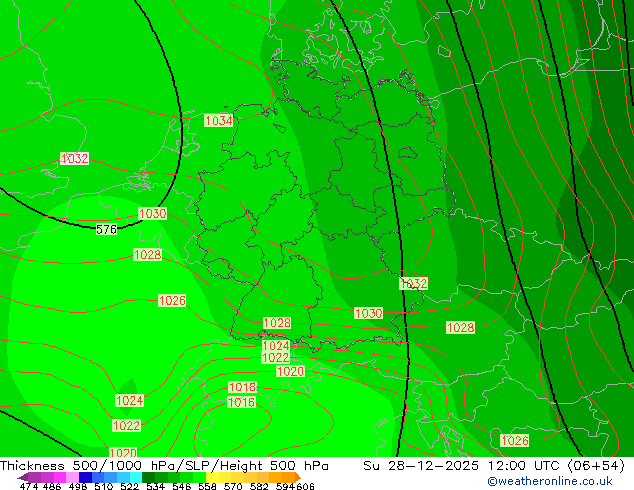Image resolution: width=634 pixels, height=490 pixels.
Task: Select the 1018 pressure label
Action: 242,388
